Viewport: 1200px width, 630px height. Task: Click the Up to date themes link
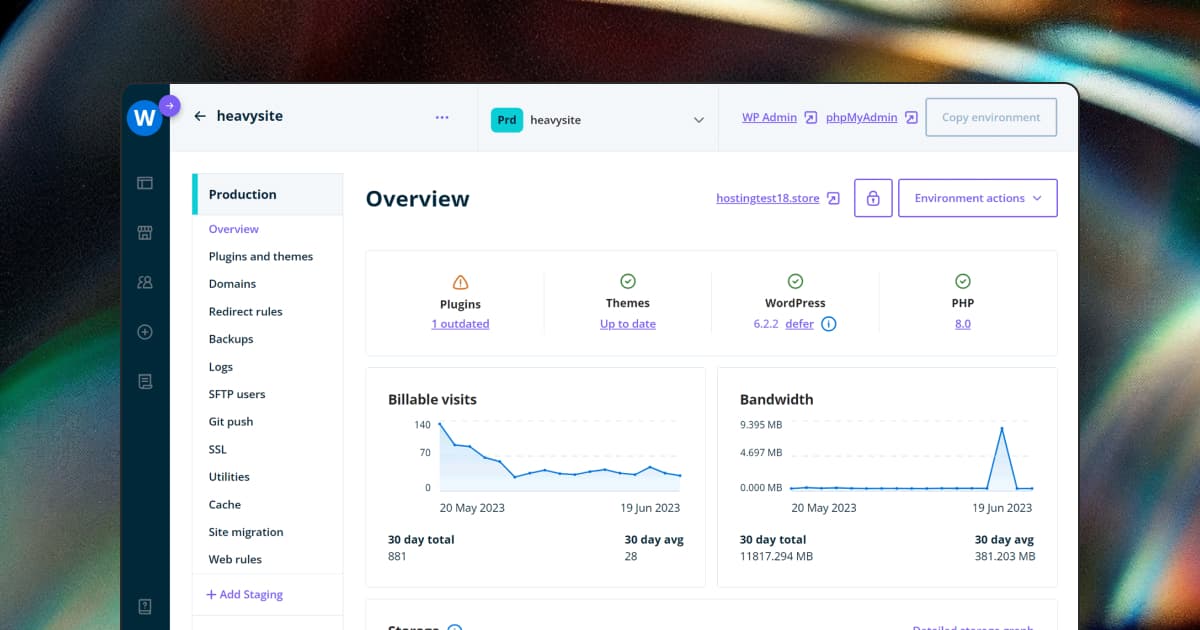(628, 324)
